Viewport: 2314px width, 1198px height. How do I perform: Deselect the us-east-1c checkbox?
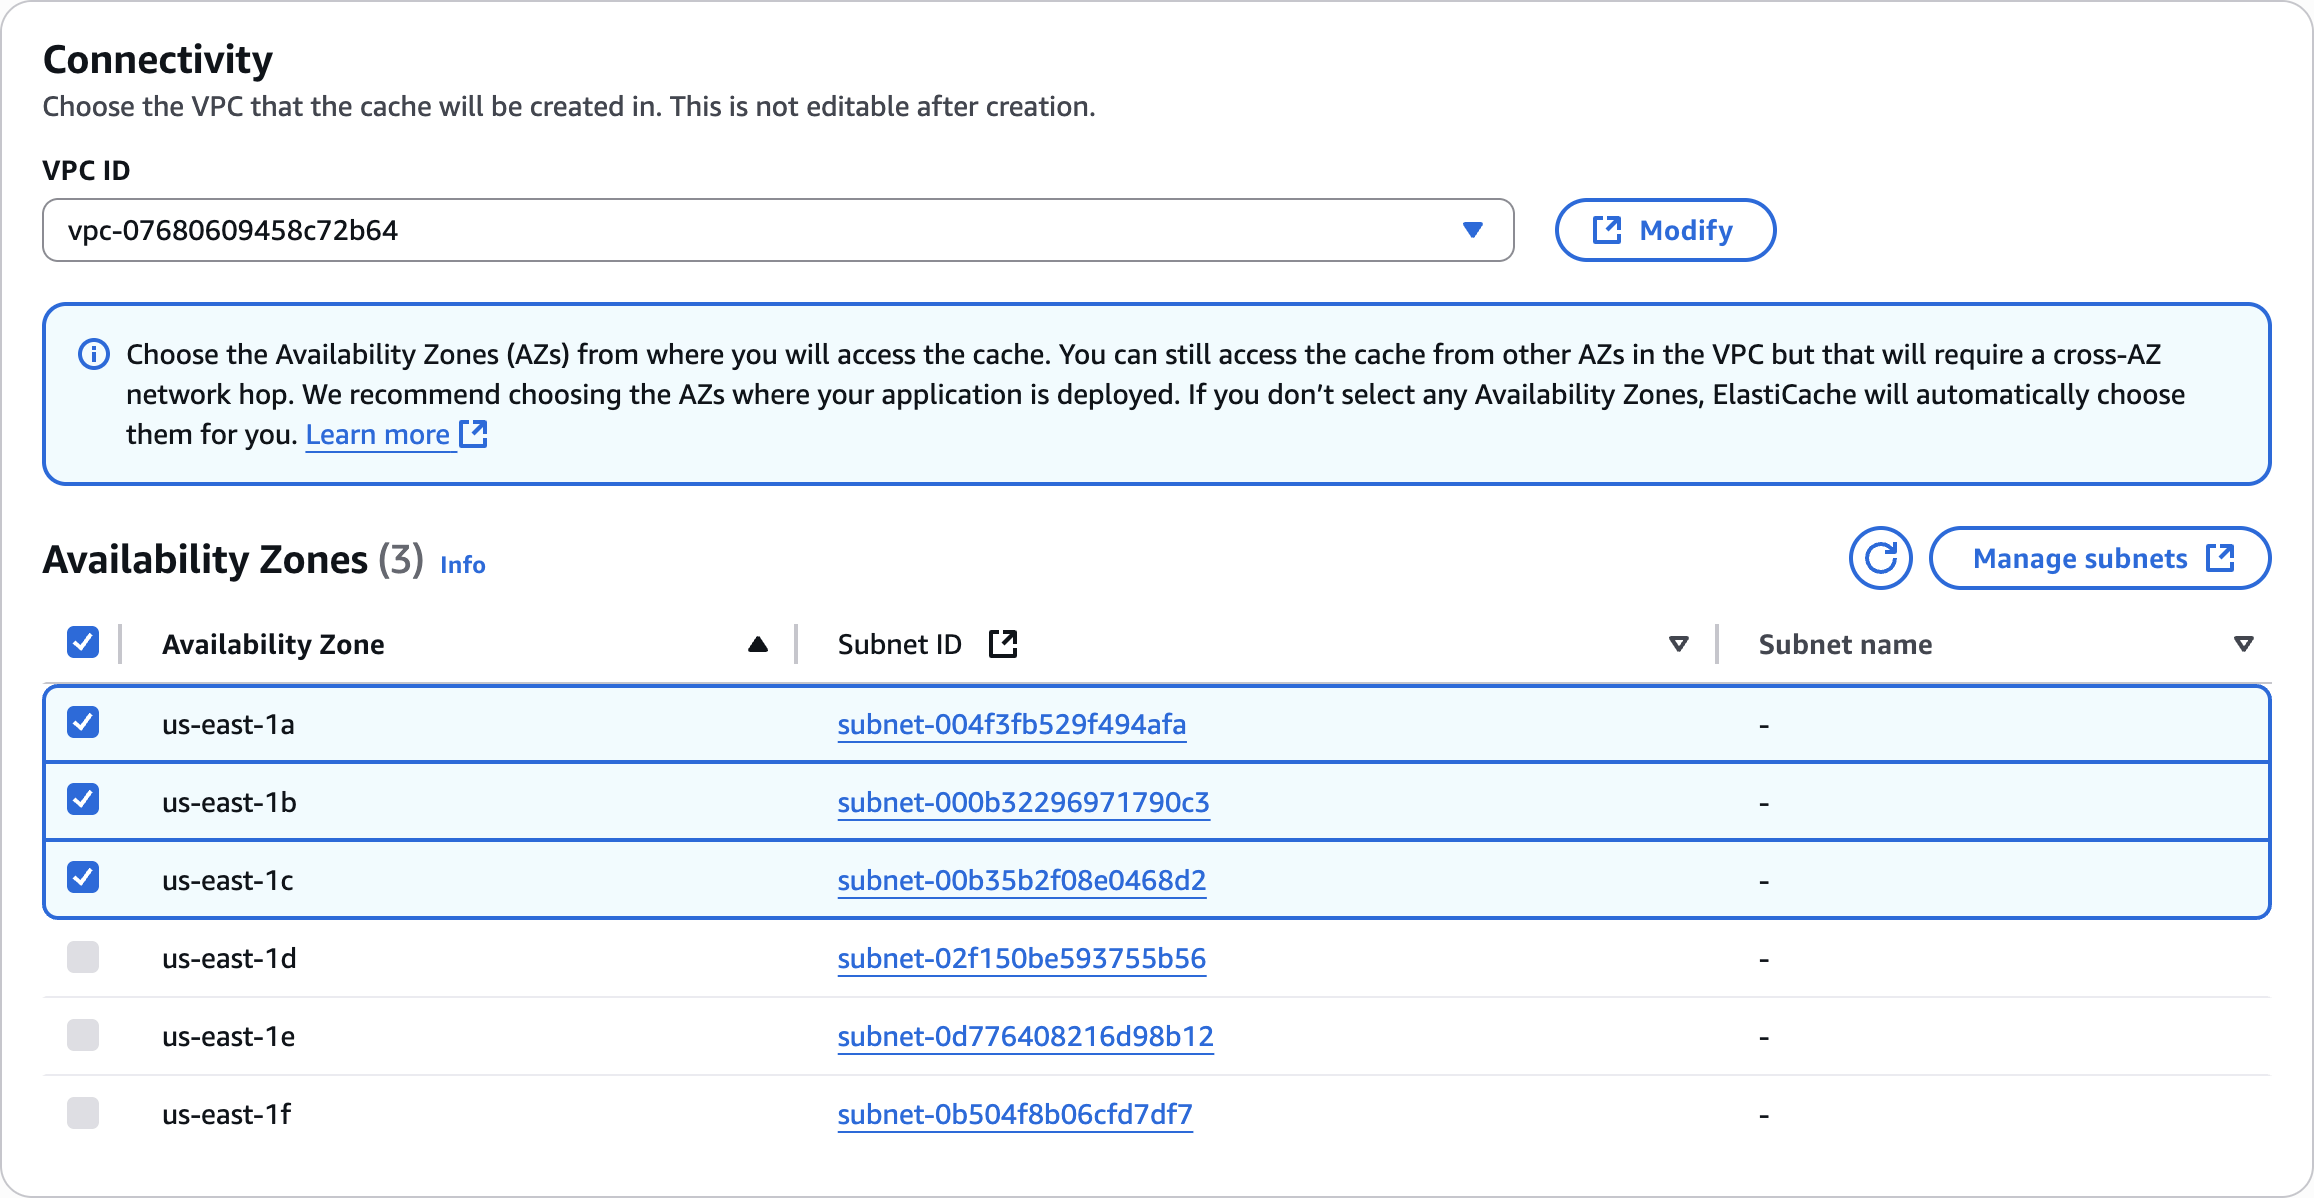coord(83,878)
